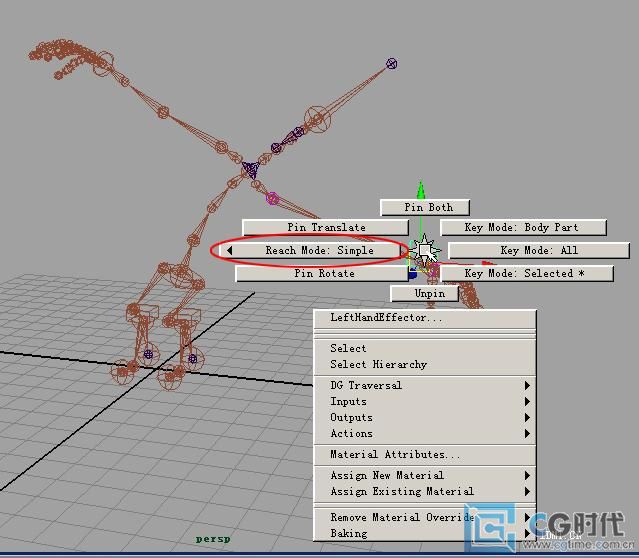Expand Inputs submenu
The image size is (639, 558).
click(x=424, y=401)
